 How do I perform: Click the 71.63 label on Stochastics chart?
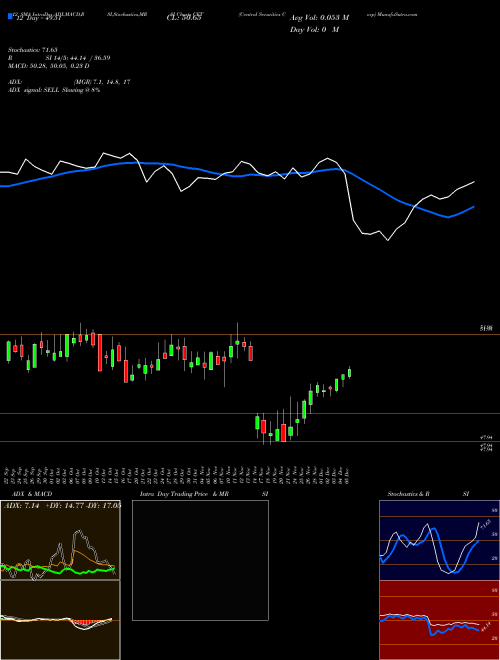485,526
